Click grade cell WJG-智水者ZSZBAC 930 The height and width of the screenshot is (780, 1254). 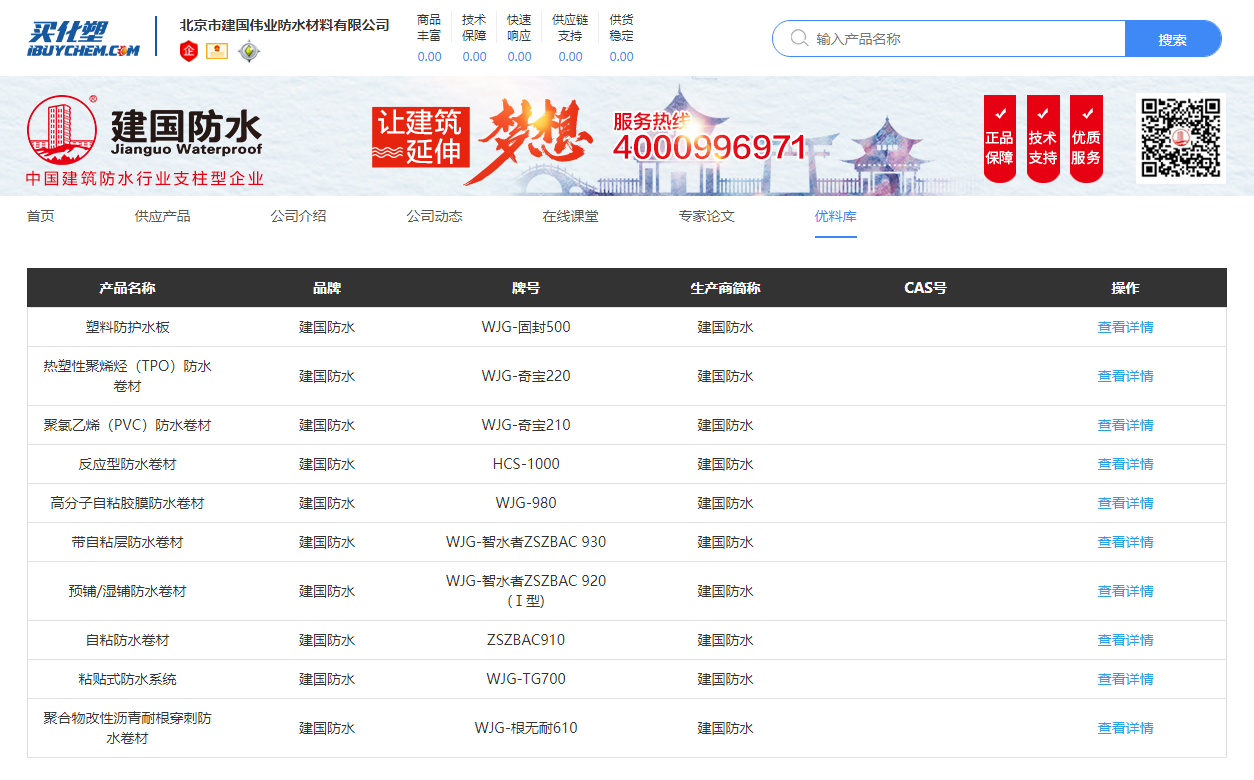(526, 542)
